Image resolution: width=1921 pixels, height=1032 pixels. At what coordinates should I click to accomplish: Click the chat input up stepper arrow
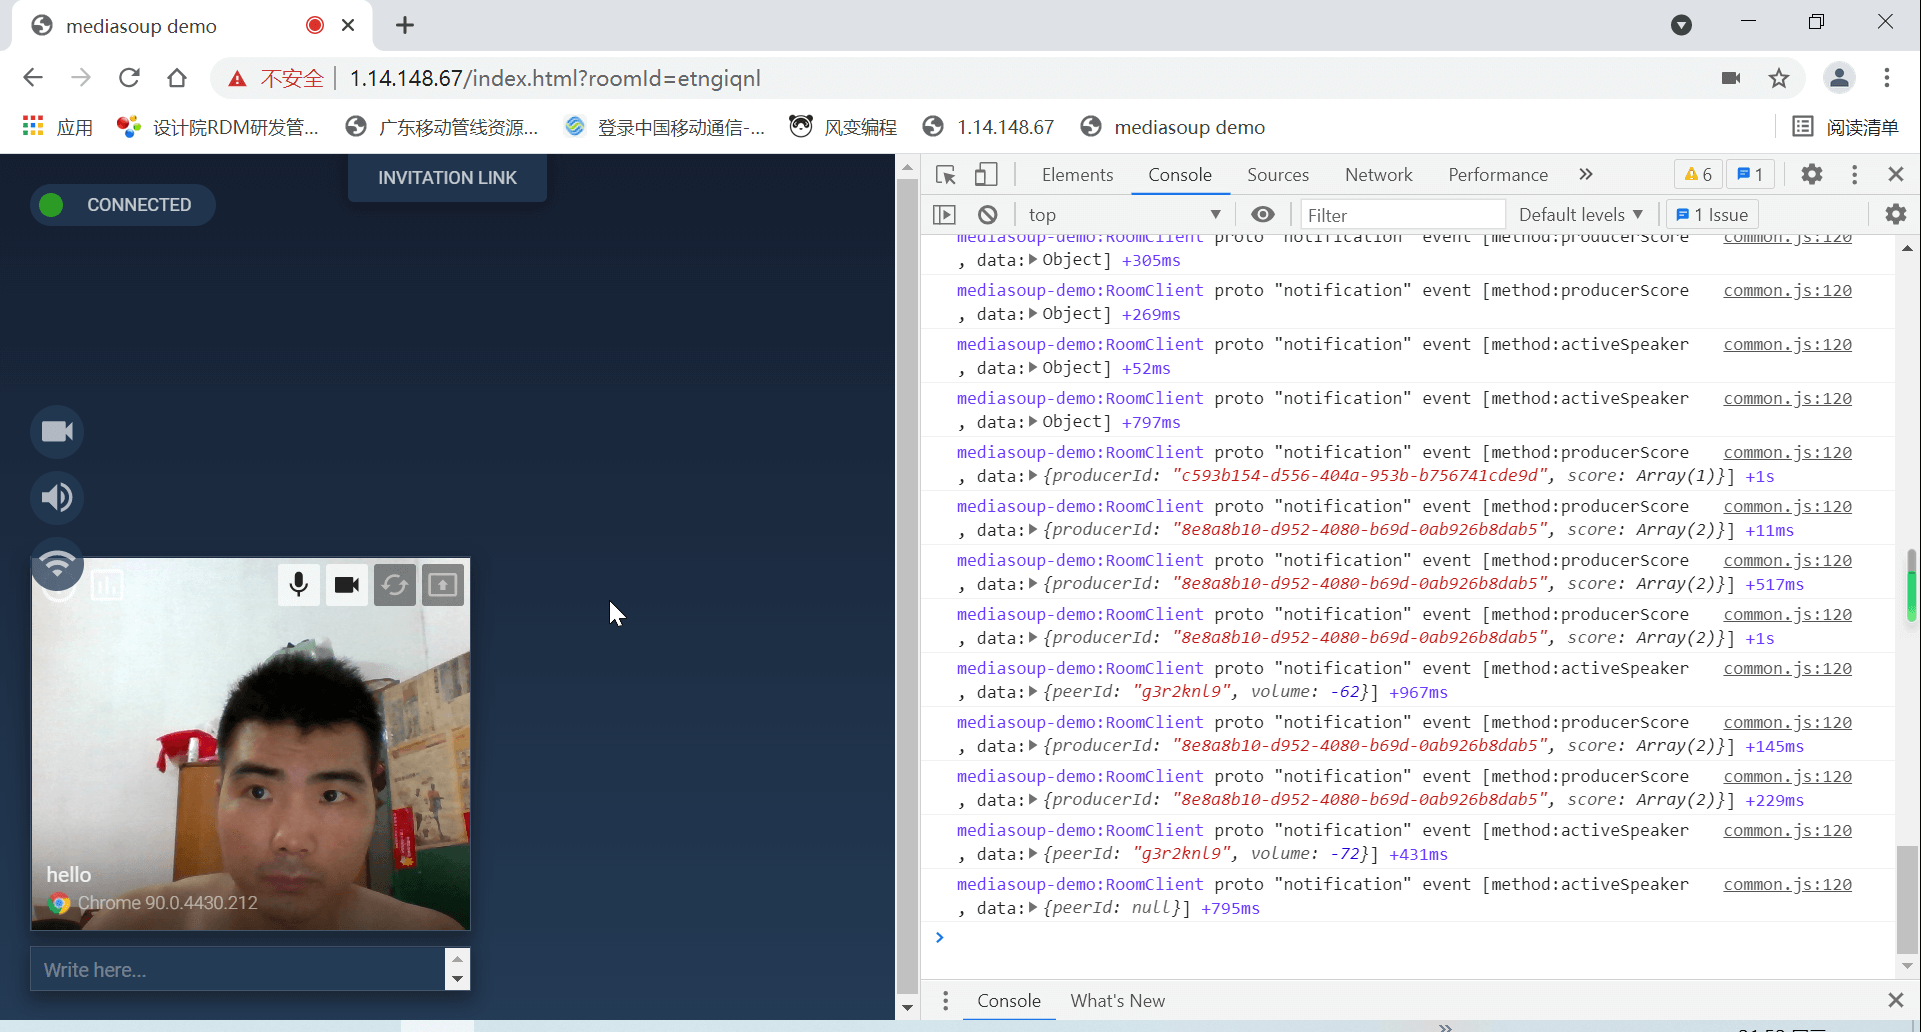tap(457, 958)
